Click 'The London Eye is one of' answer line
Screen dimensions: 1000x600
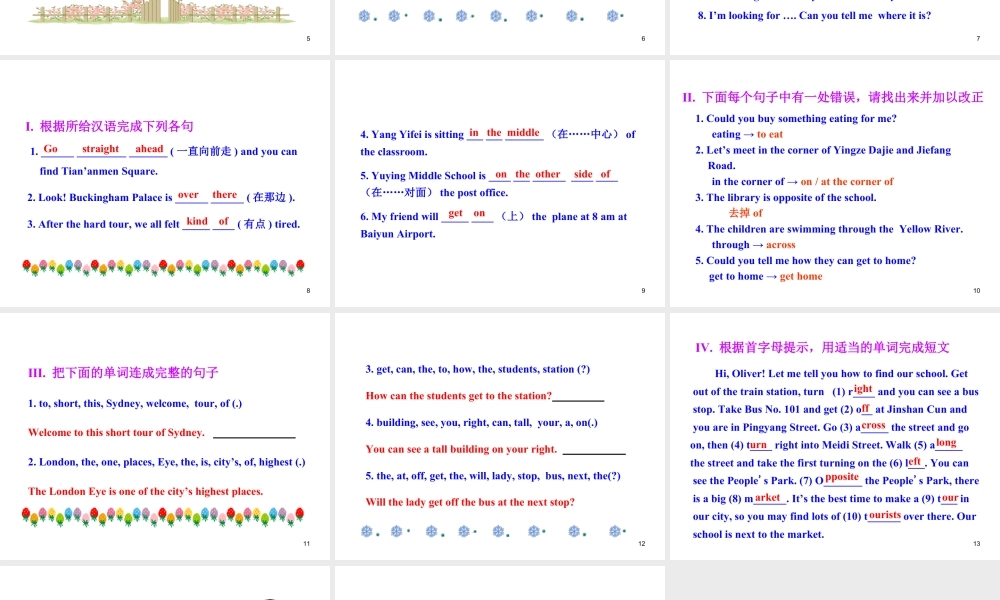click(145, 491)
